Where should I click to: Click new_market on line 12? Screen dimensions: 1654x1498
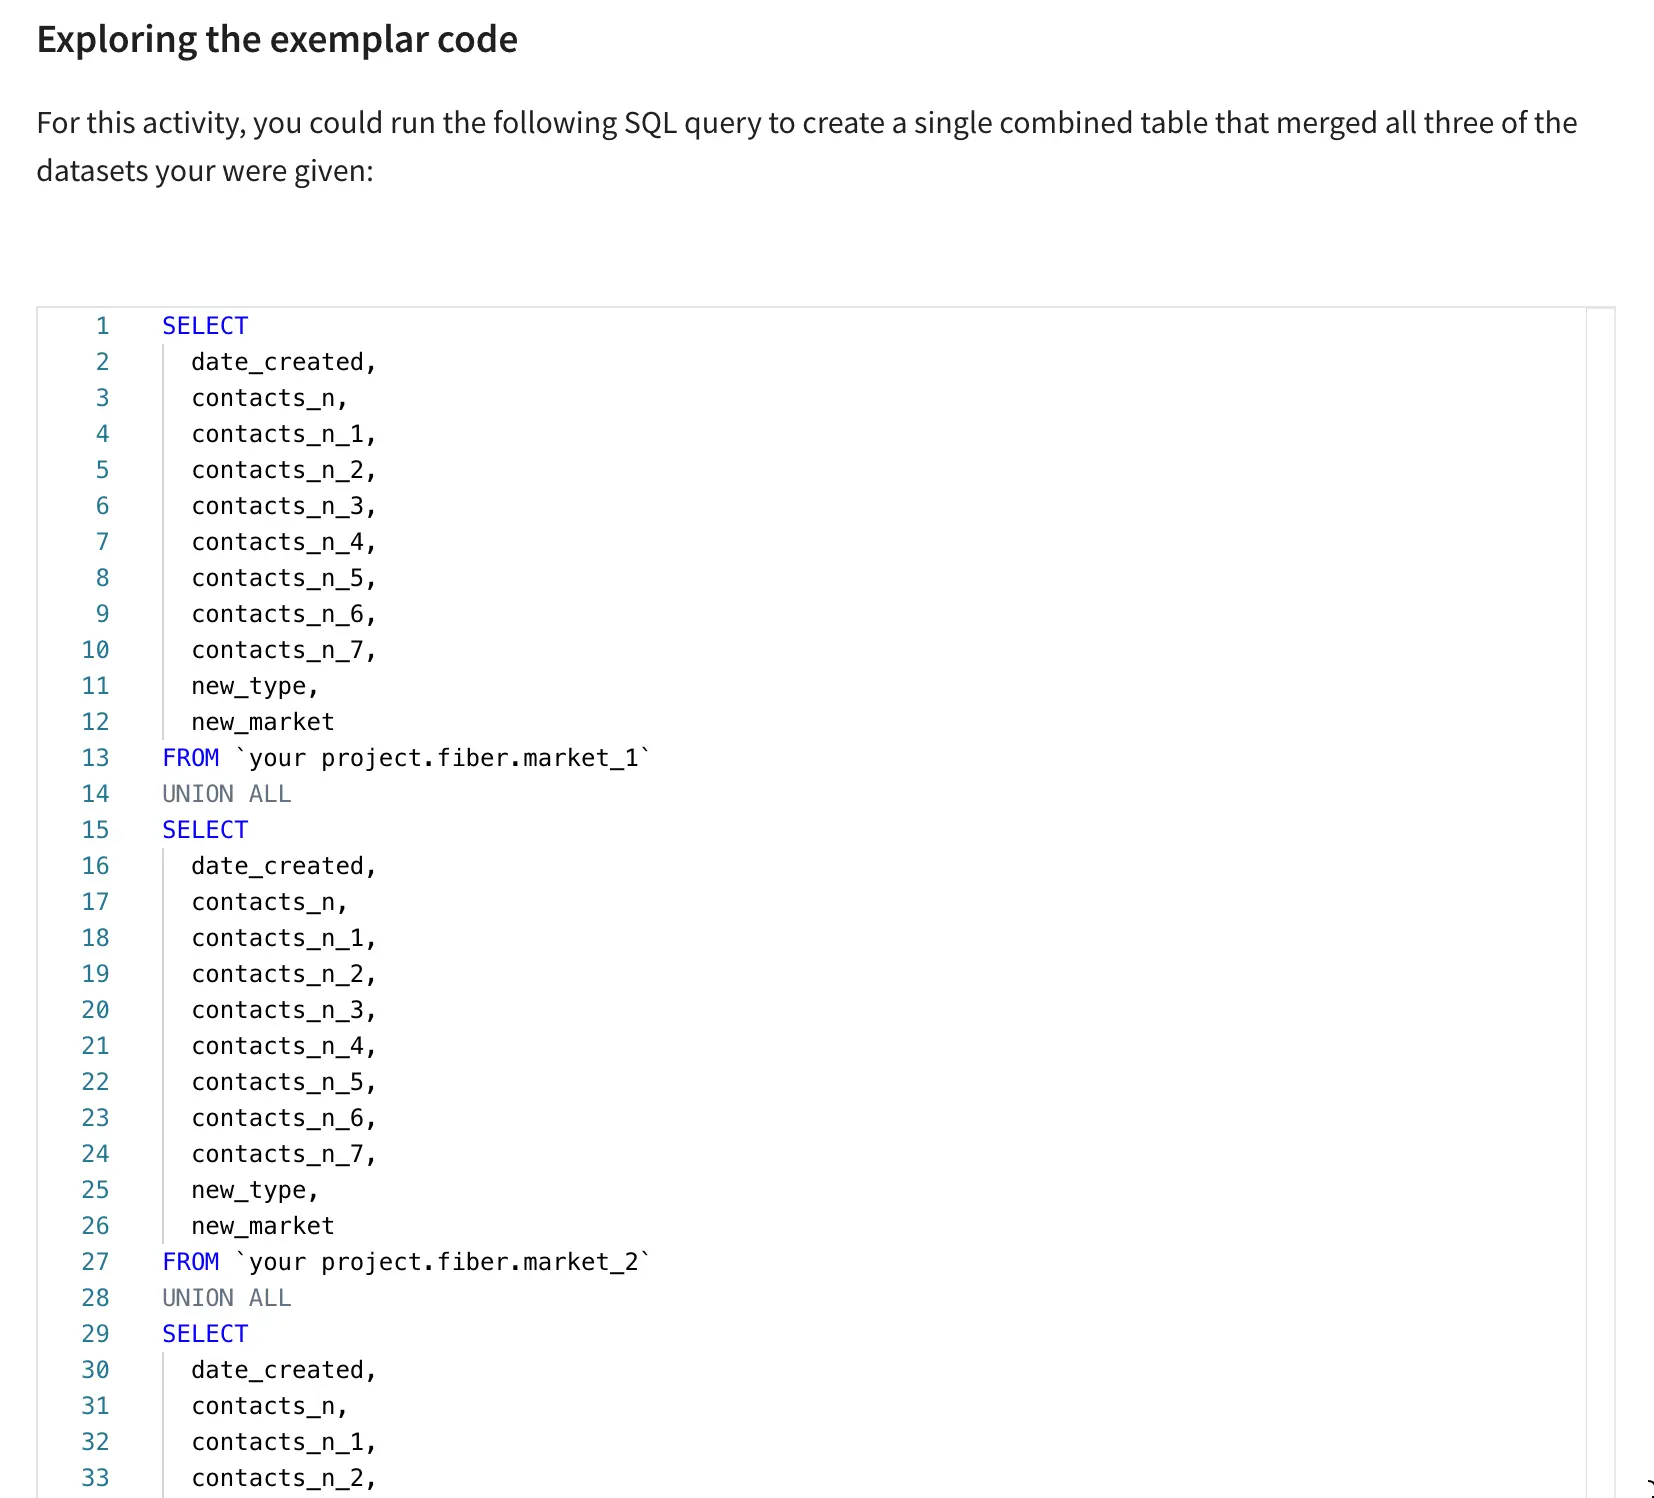click(263, 722)
